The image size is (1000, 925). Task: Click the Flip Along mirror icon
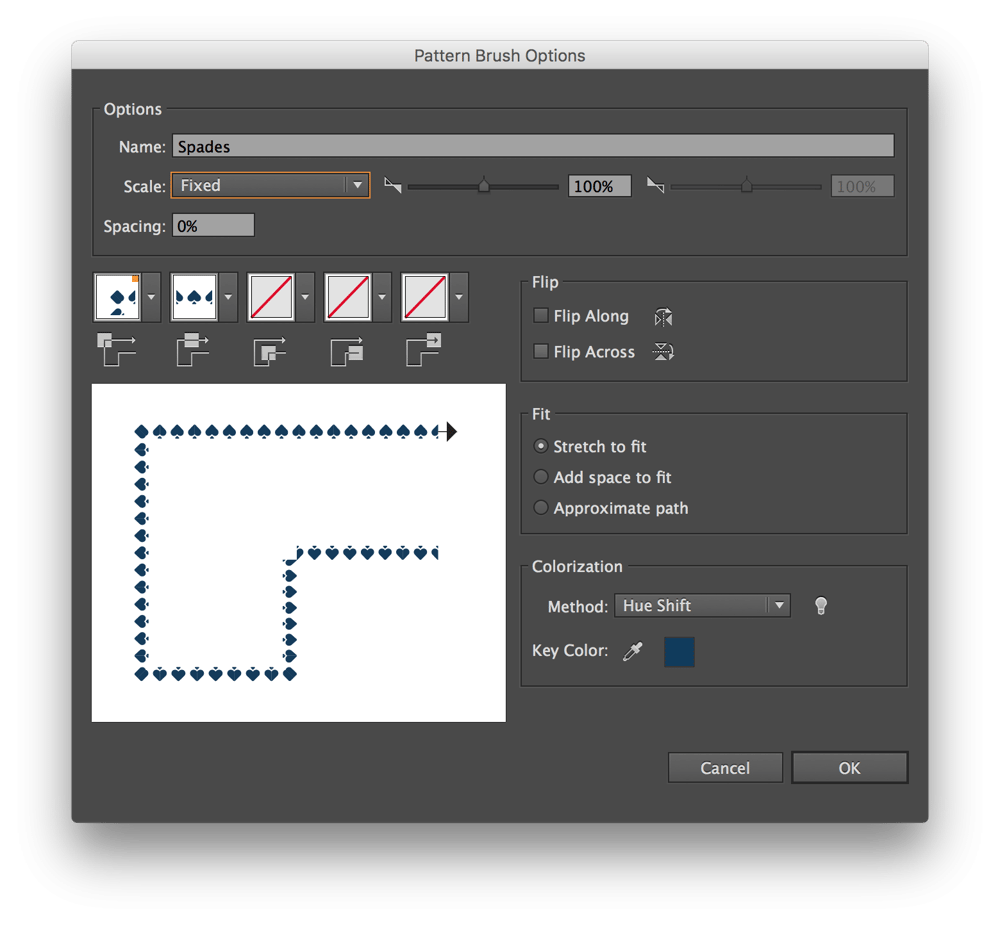click(x=663, y=317)
